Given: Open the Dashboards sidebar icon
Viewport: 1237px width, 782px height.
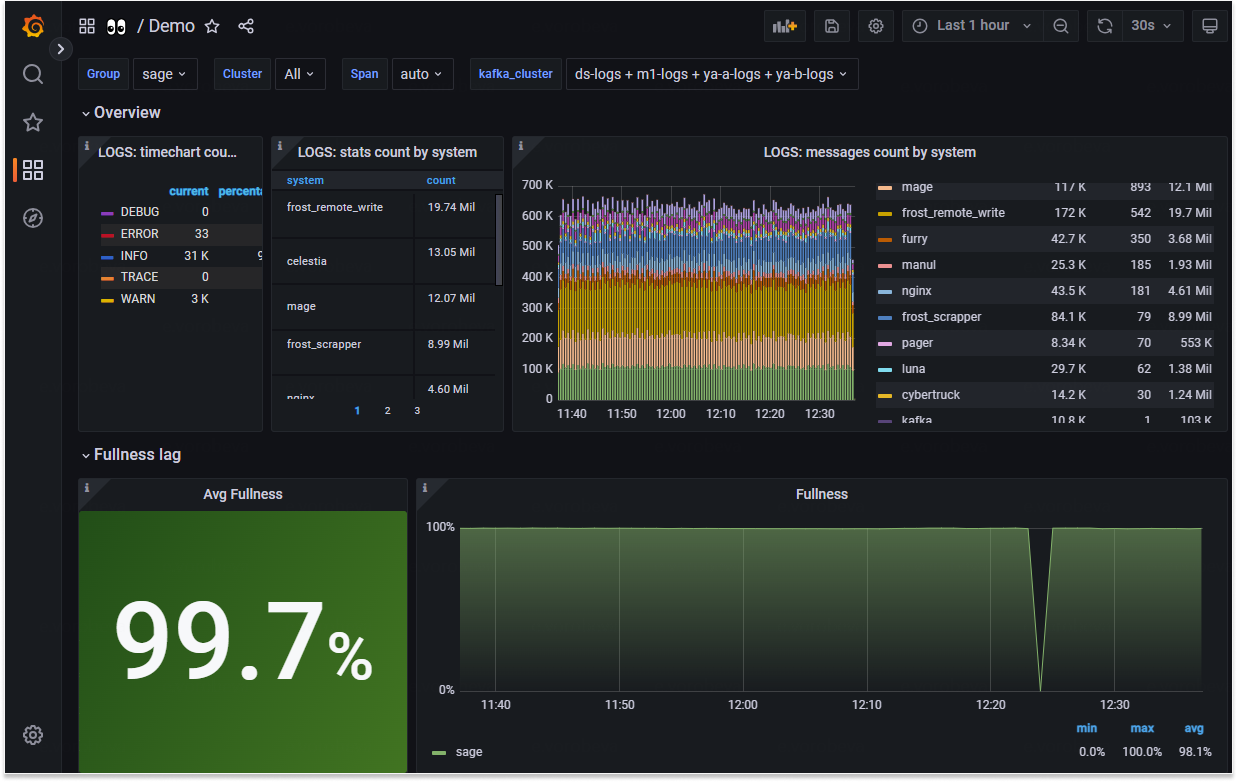Looking at the screenshot, I should click(33, 170).
